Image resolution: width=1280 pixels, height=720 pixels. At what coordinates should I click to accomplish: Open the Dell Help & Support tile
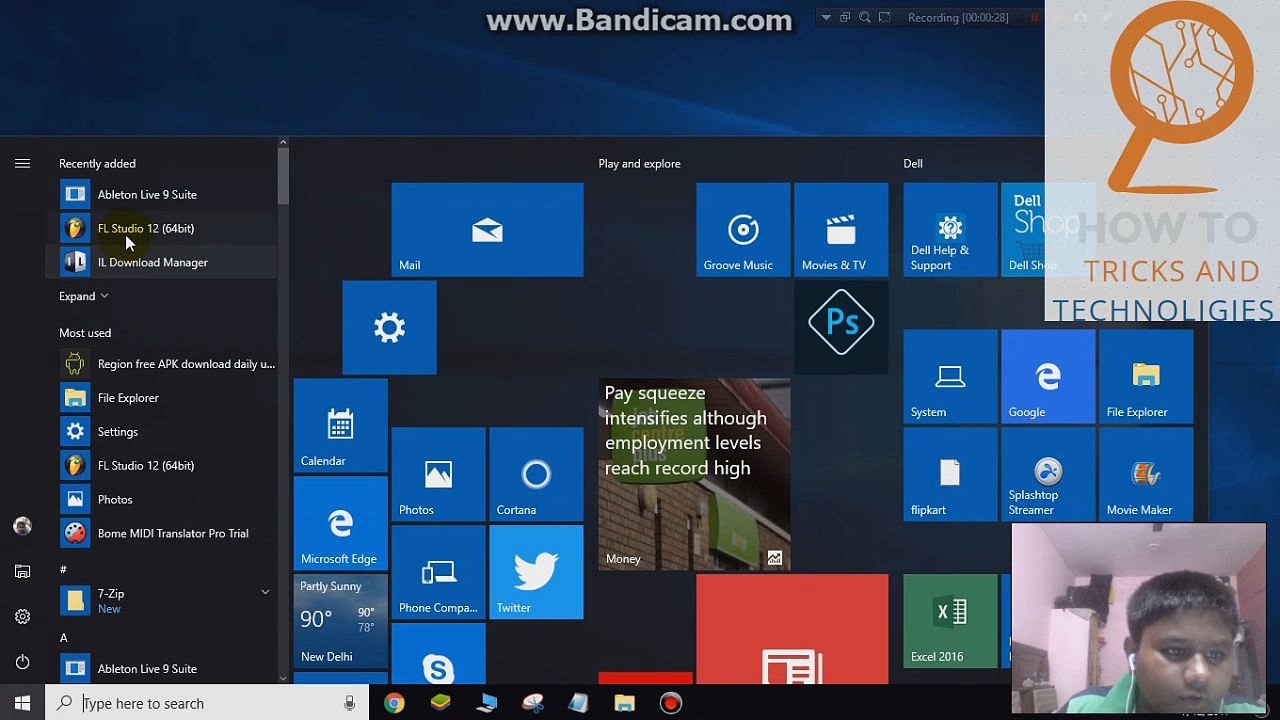pos(950,229)
